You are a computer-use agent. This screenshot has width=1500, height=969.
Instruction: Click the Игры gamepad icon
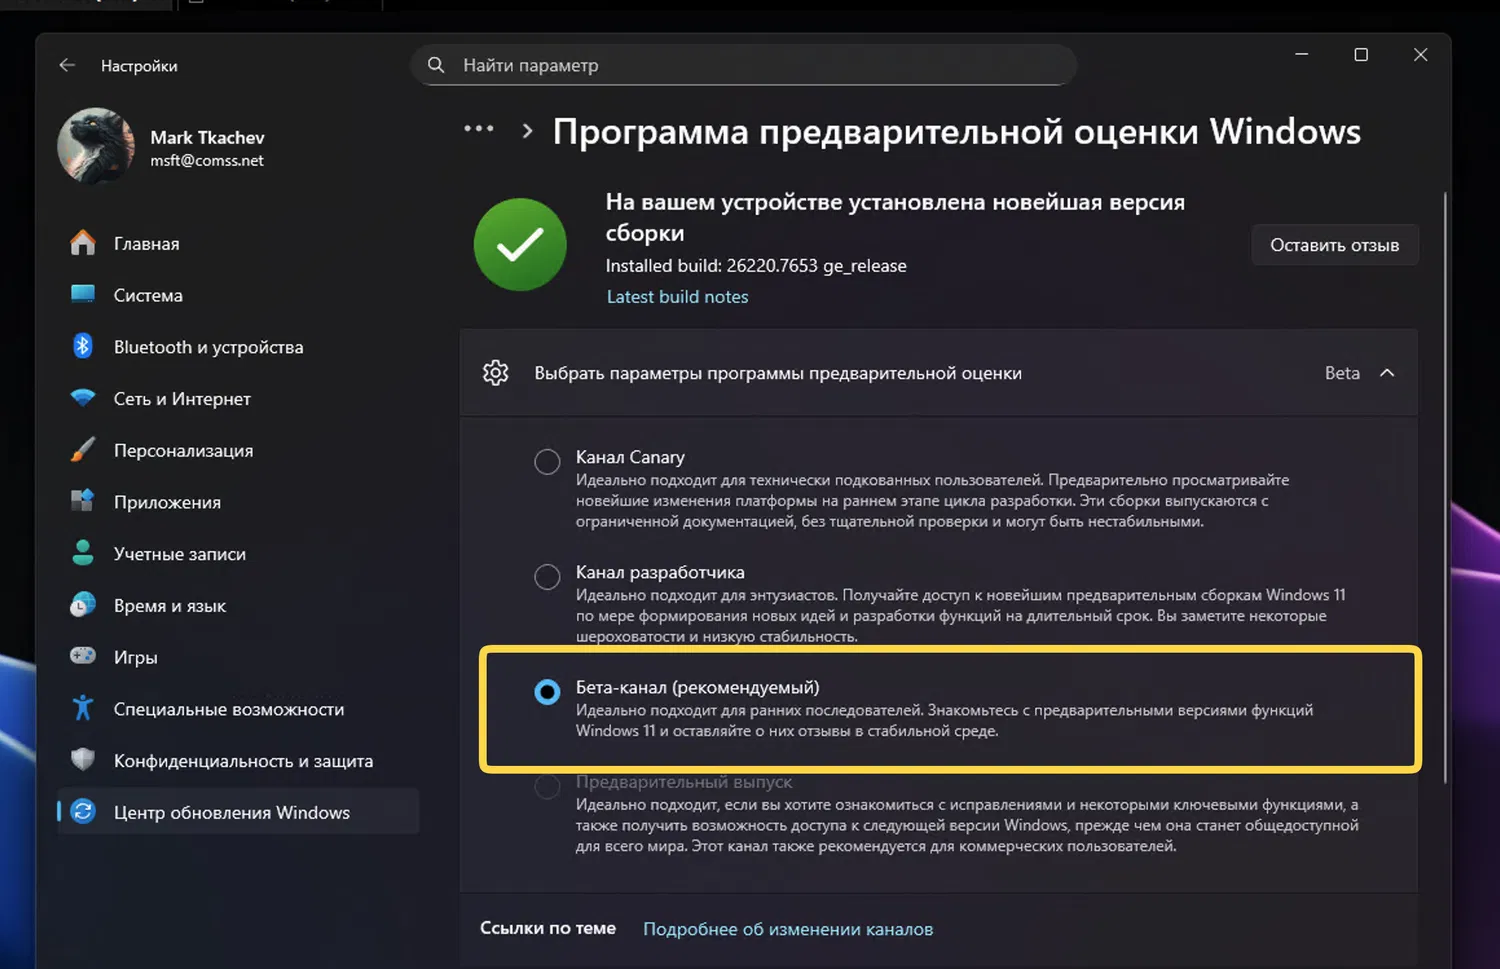point(83,656)
